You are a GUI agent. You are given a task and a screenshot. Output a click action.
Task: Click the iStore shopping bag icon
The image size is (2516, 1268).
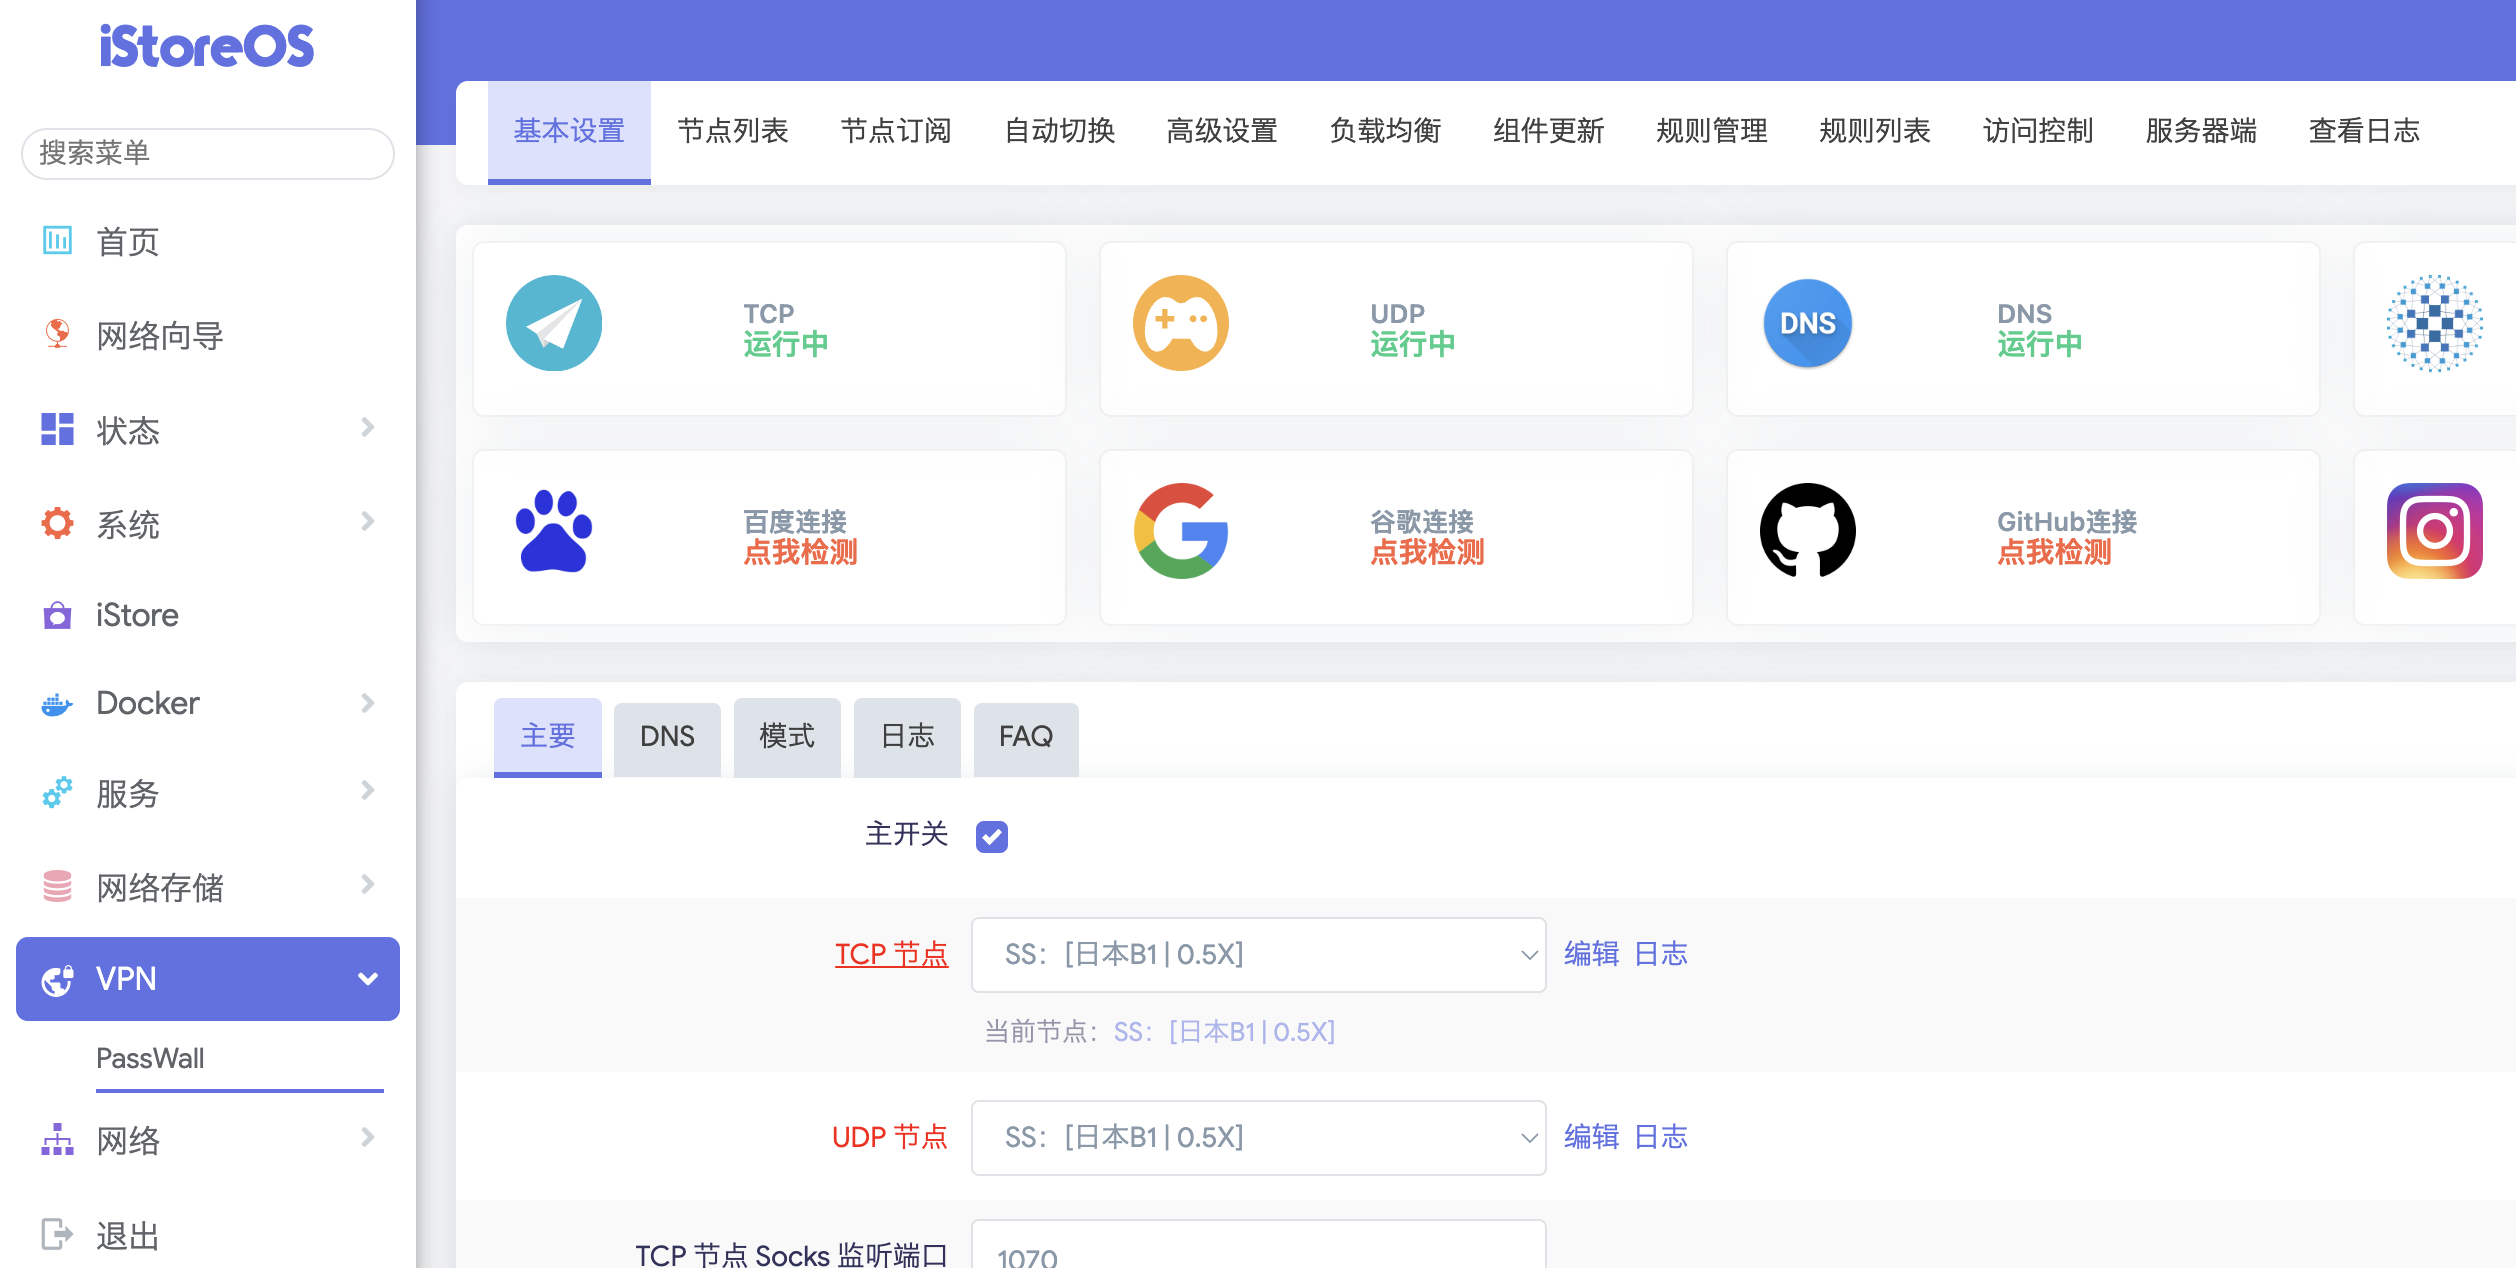coord(57,614)
